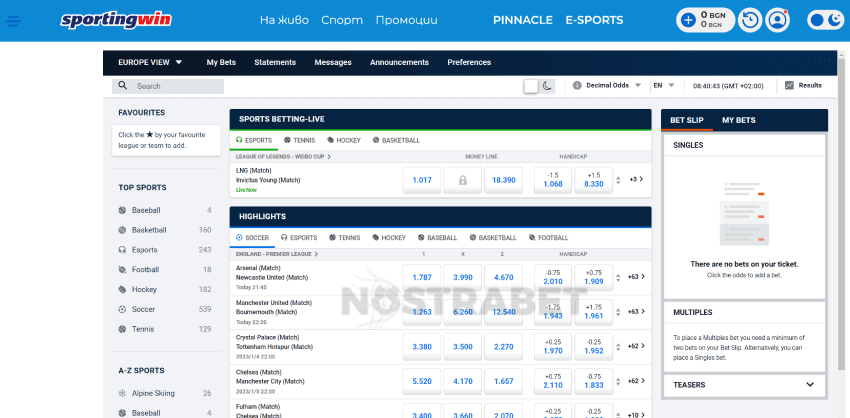
Task: Click the Football icon in Top Sports
Action: click(122, 269)
